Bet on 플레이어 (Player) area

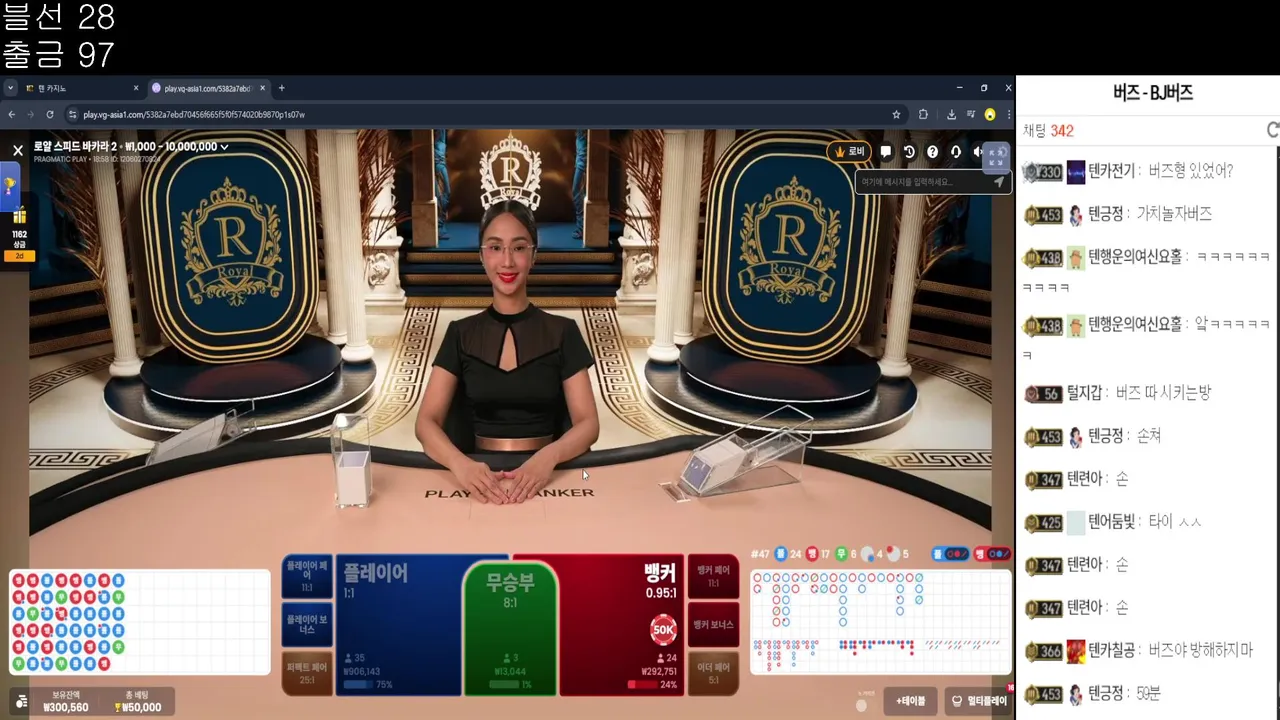pyautogui.click(x=400, y=625)
